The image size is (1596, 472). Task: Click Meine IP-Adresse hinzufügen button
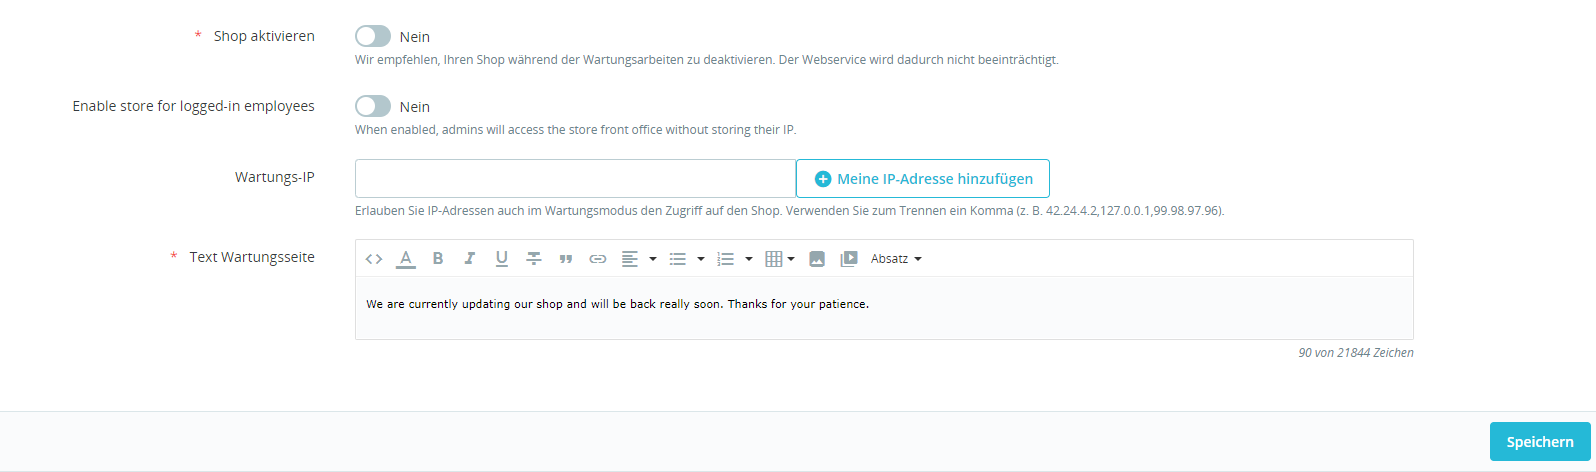pyautogui.click(x=923, y=178)
